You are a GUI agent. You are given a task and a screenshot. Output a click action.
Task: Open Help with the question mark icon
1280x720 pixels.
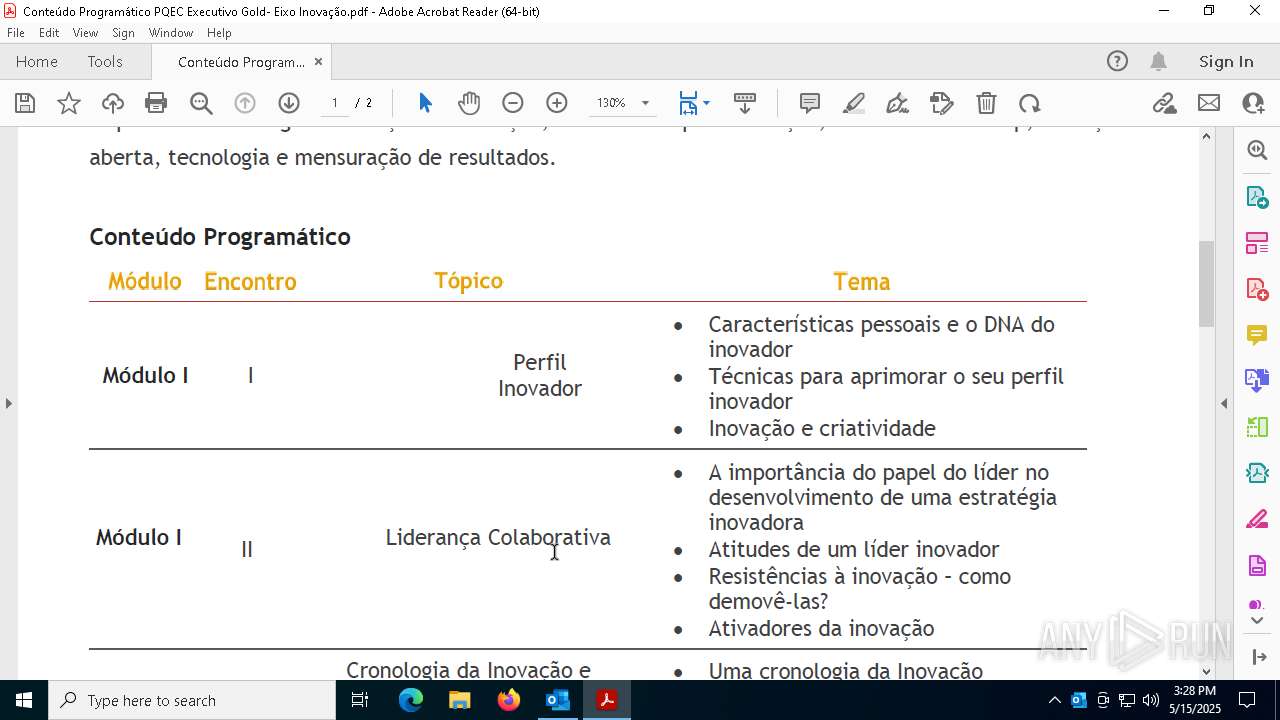click(1117, 61)
